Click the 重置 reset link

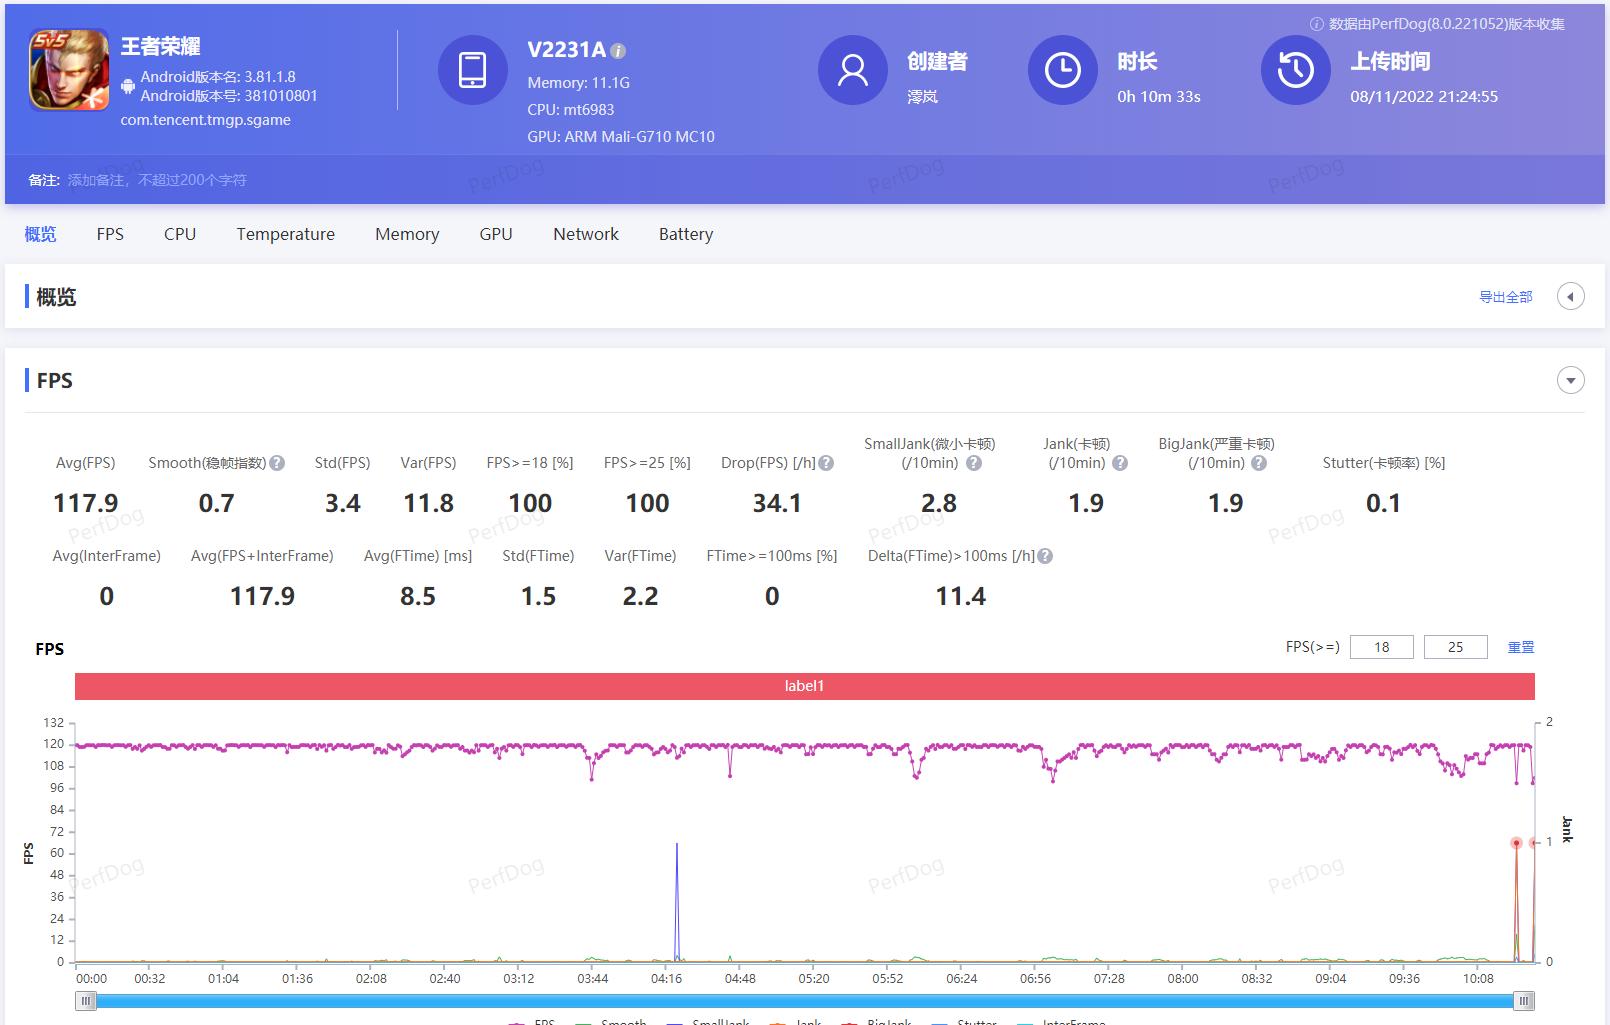click(1521, 647)
